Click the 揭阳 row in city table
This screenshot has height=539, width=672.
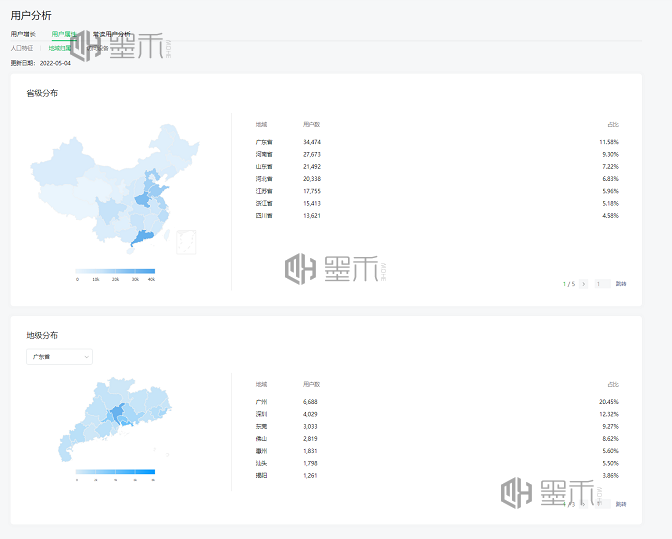(x=437, y=475)
